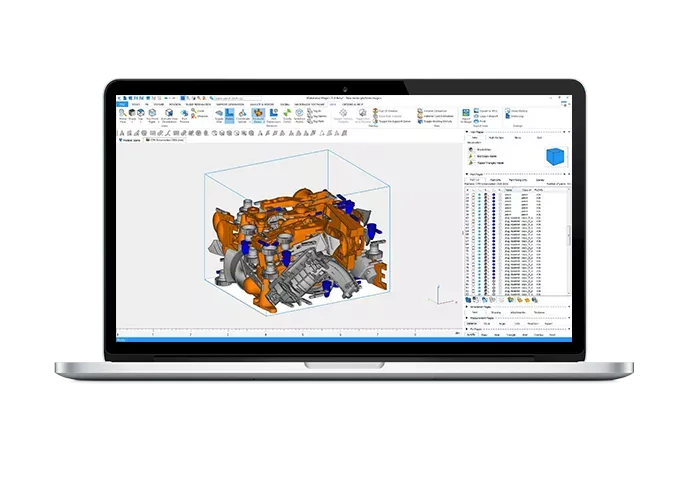
Task: Click the large Export to Image icon
Action: [466, 113]
